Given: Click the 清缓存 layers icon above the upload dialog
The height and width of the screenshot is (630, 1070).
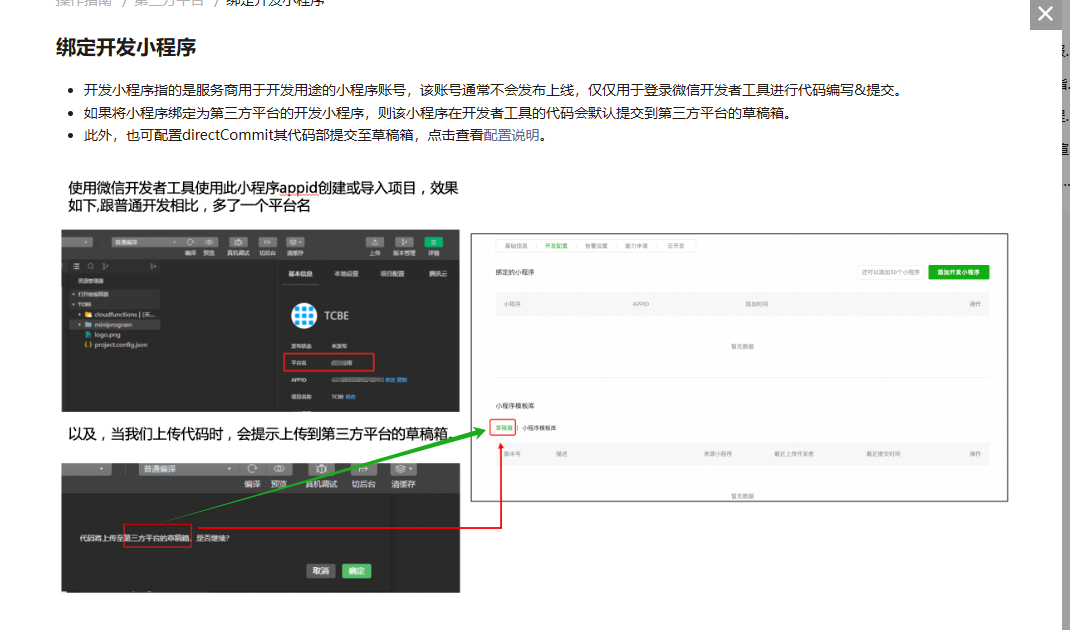Looking at the screenshot, I should [x=403, y=468].
